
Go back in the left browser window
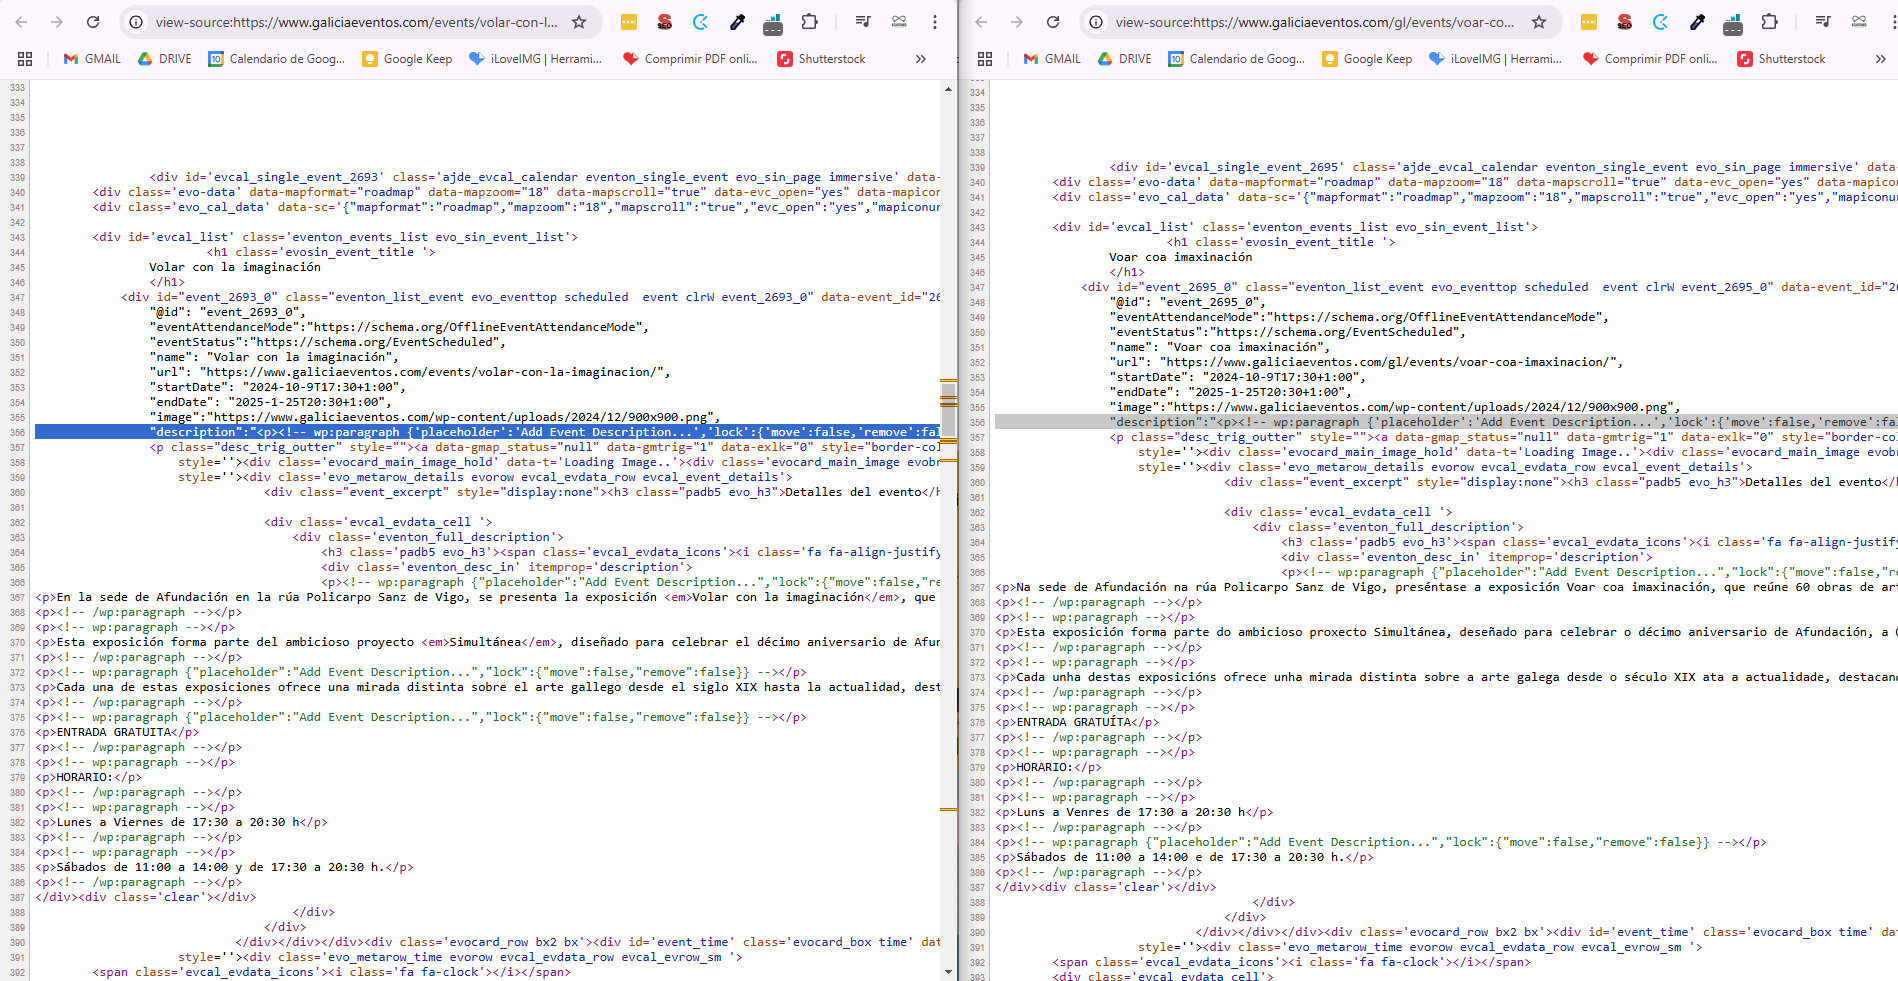21,22
